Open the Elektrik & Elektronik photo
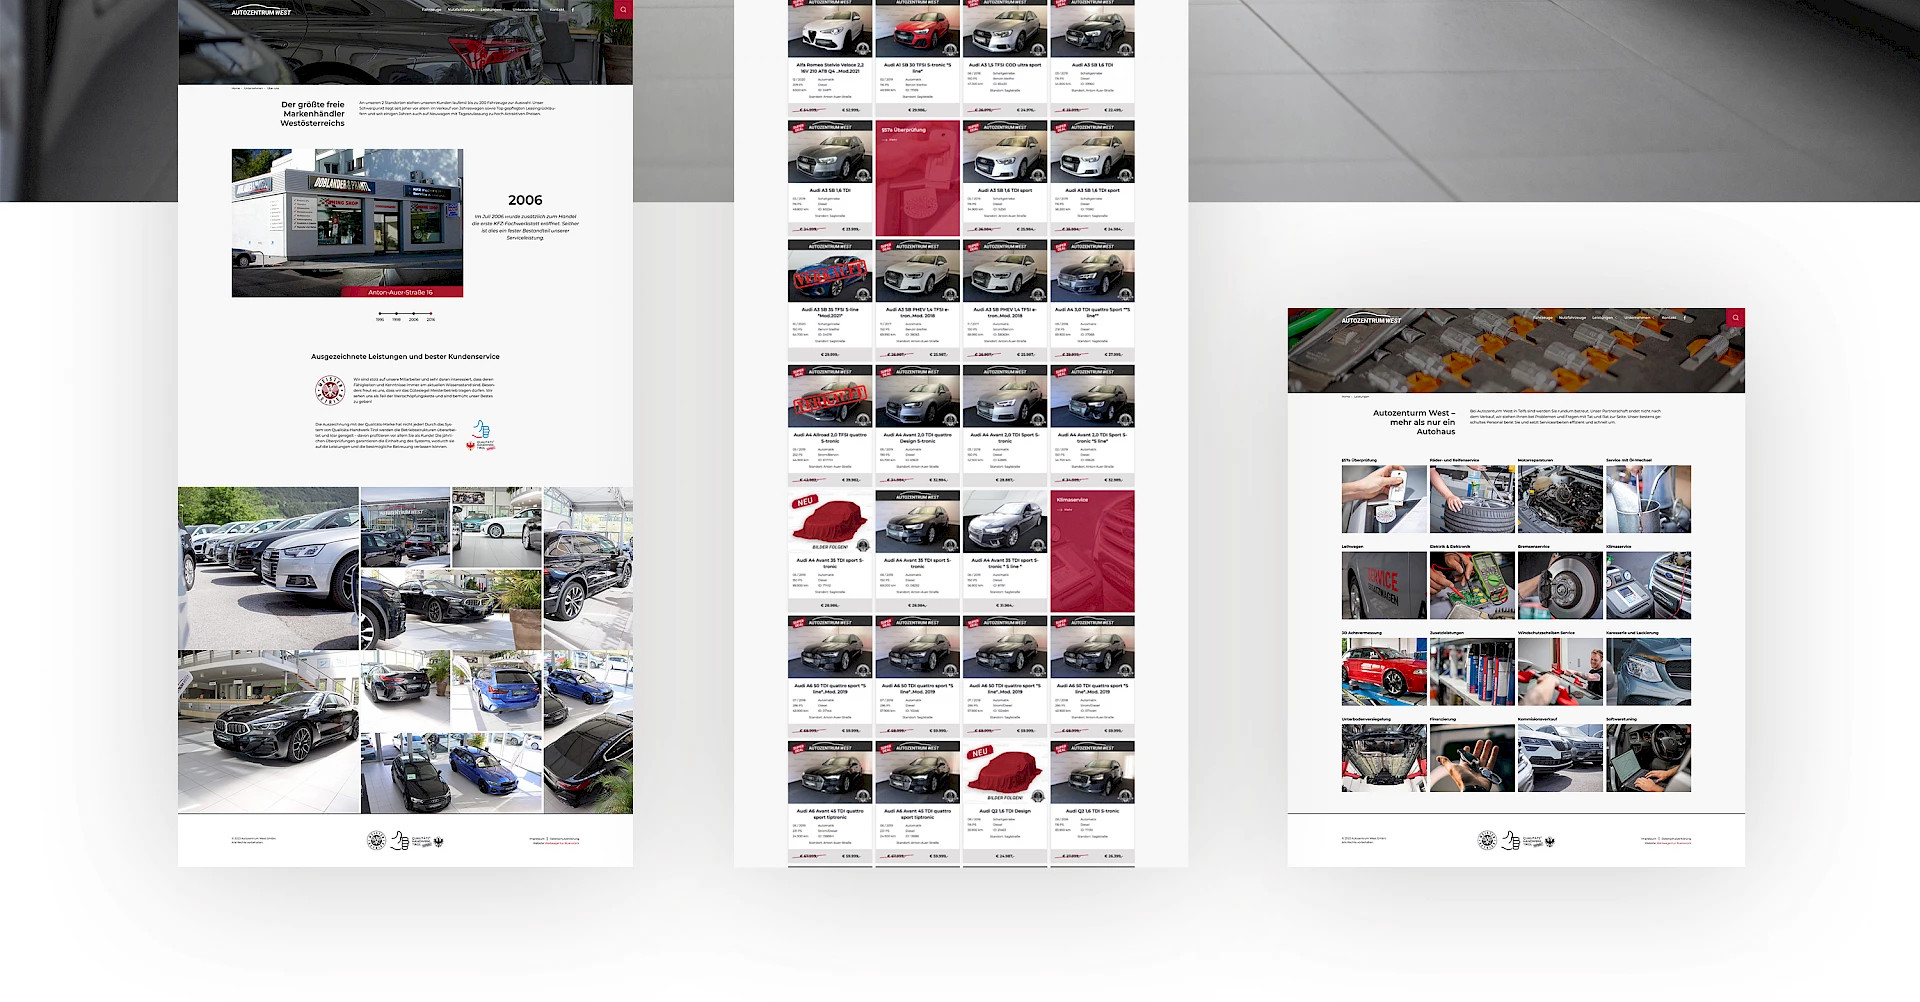The height and width of the screenshot is (1002, 1920). click(x=1472, y=585)
